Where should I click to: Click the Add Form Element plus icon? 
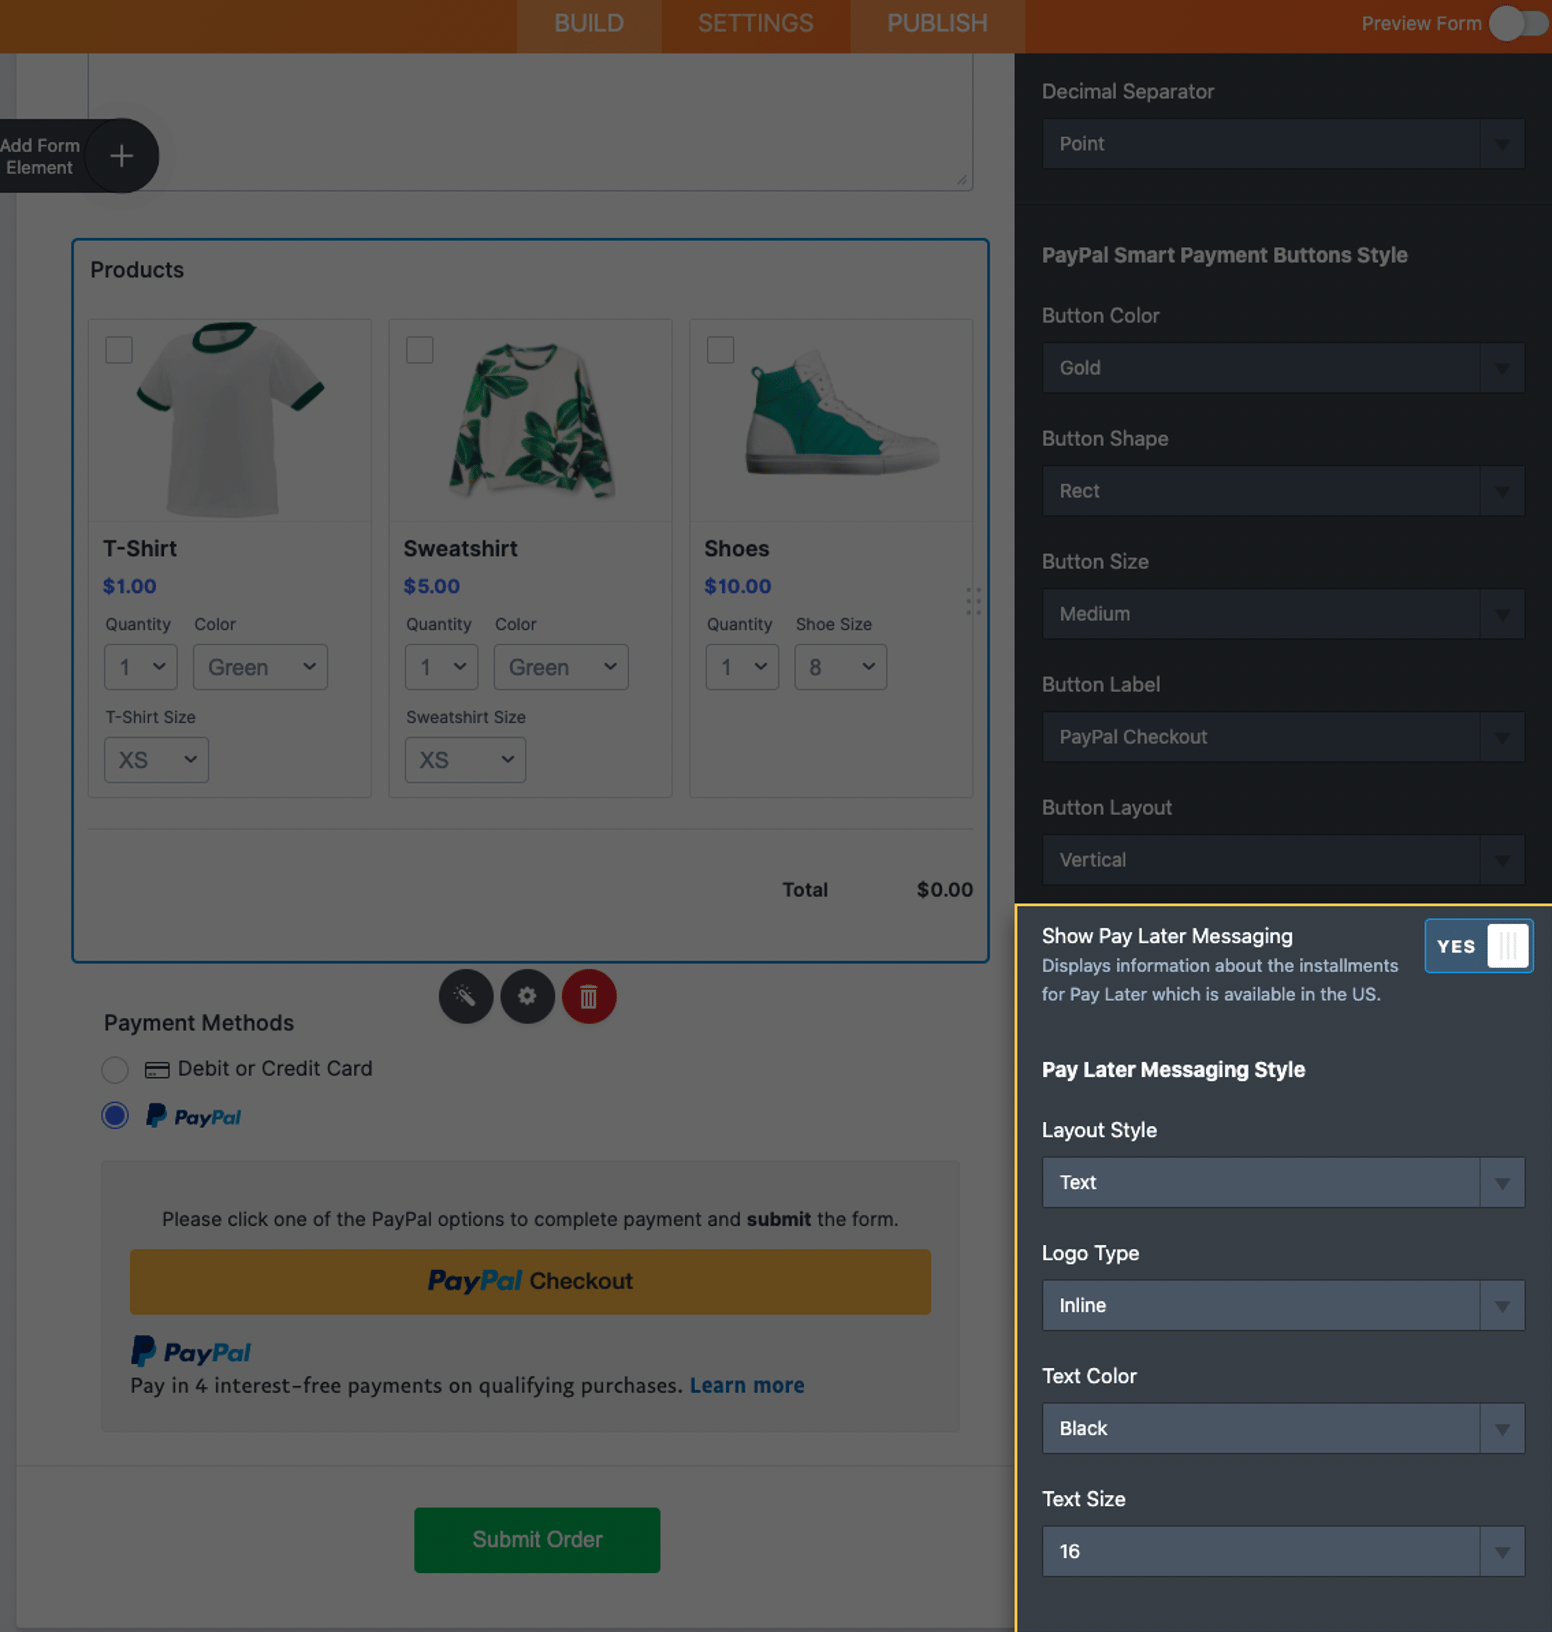point(121,156)
